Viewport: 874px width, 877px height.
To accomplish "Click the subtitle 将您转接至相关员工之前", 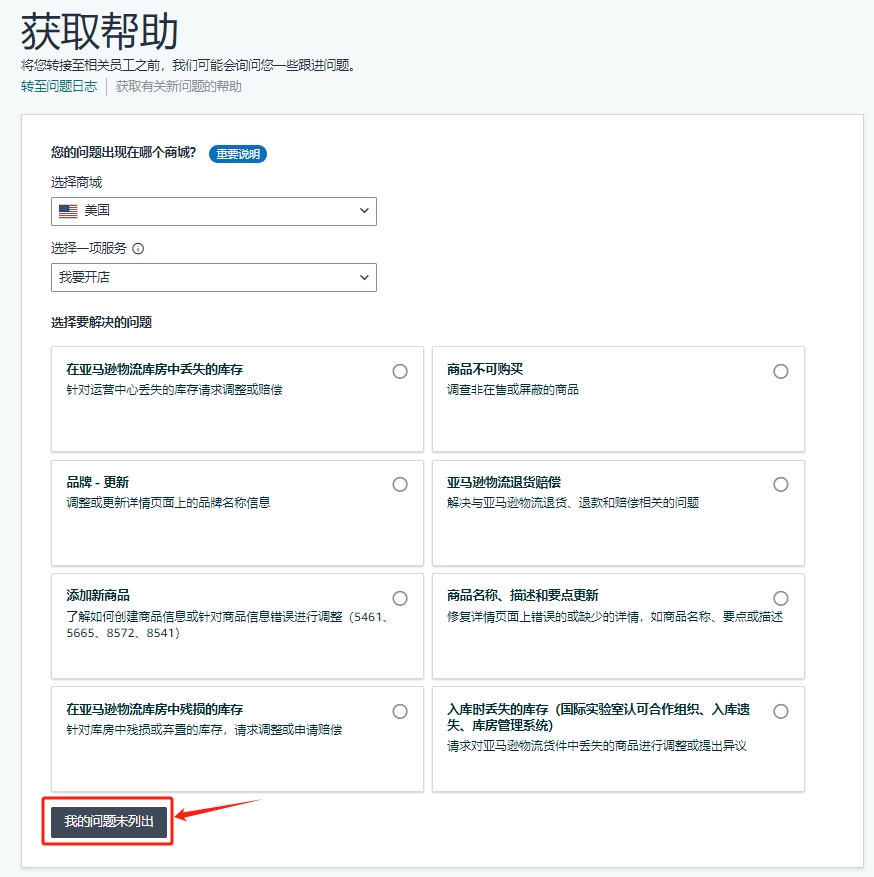I will click(91, 65).
